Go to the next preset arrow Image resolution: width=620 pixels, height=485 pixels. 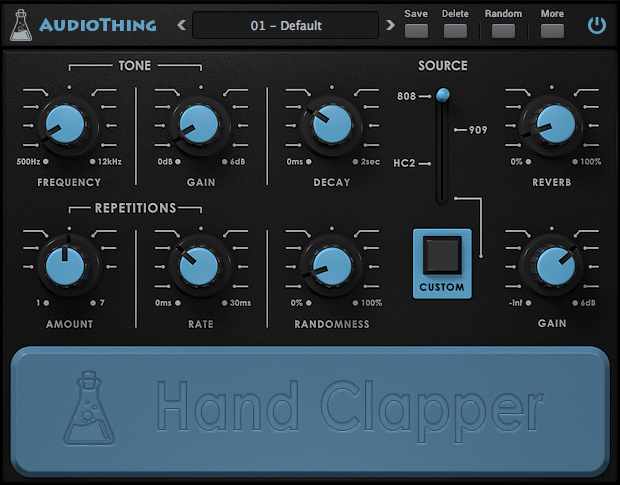(390, 25)
